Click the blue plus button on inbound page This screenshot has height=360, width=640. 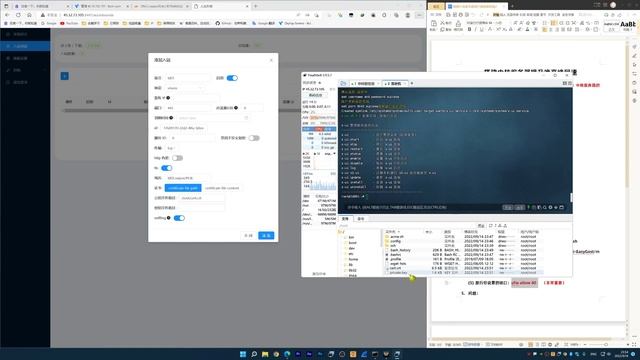64,76
